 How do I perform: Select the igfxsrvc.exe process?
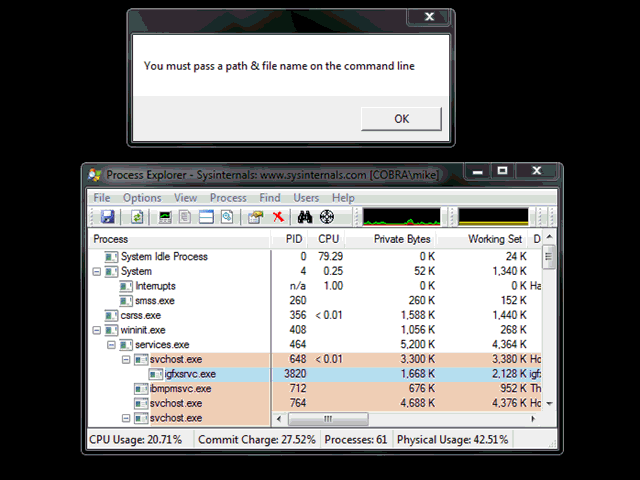pyautogui.click(x=190, y=374)
